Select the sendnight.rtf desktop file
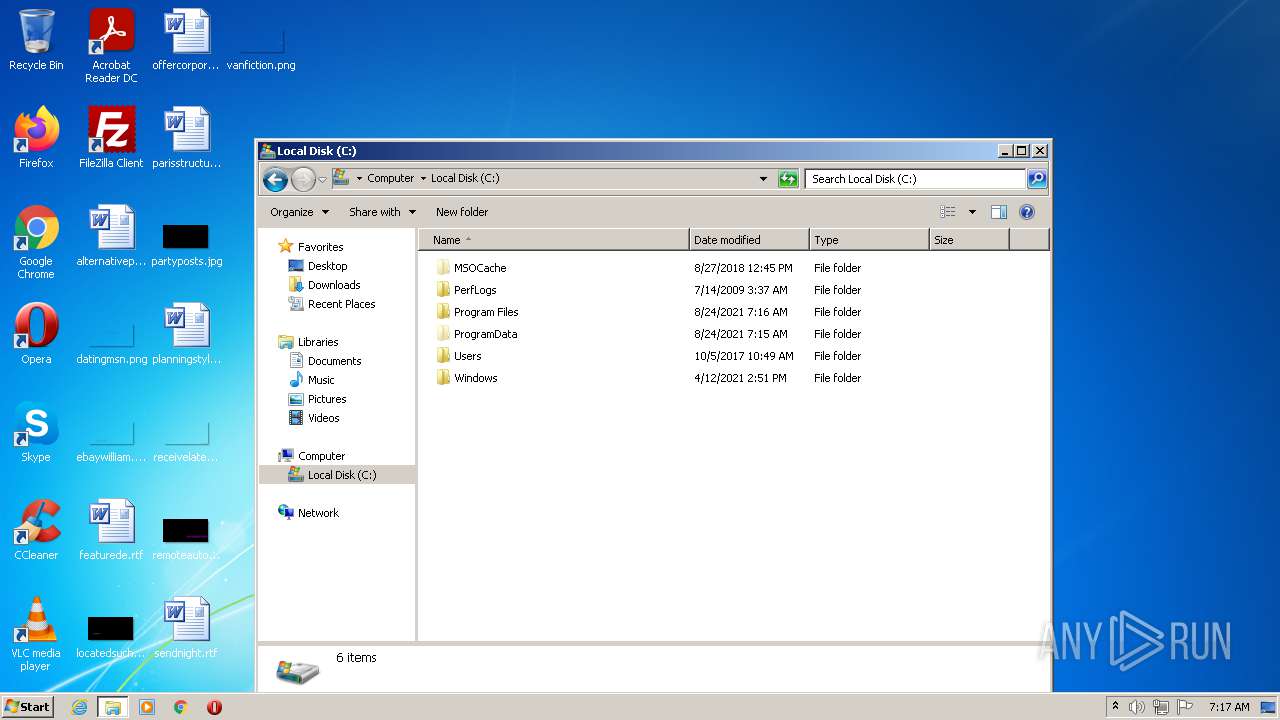 tap(186, 628)
